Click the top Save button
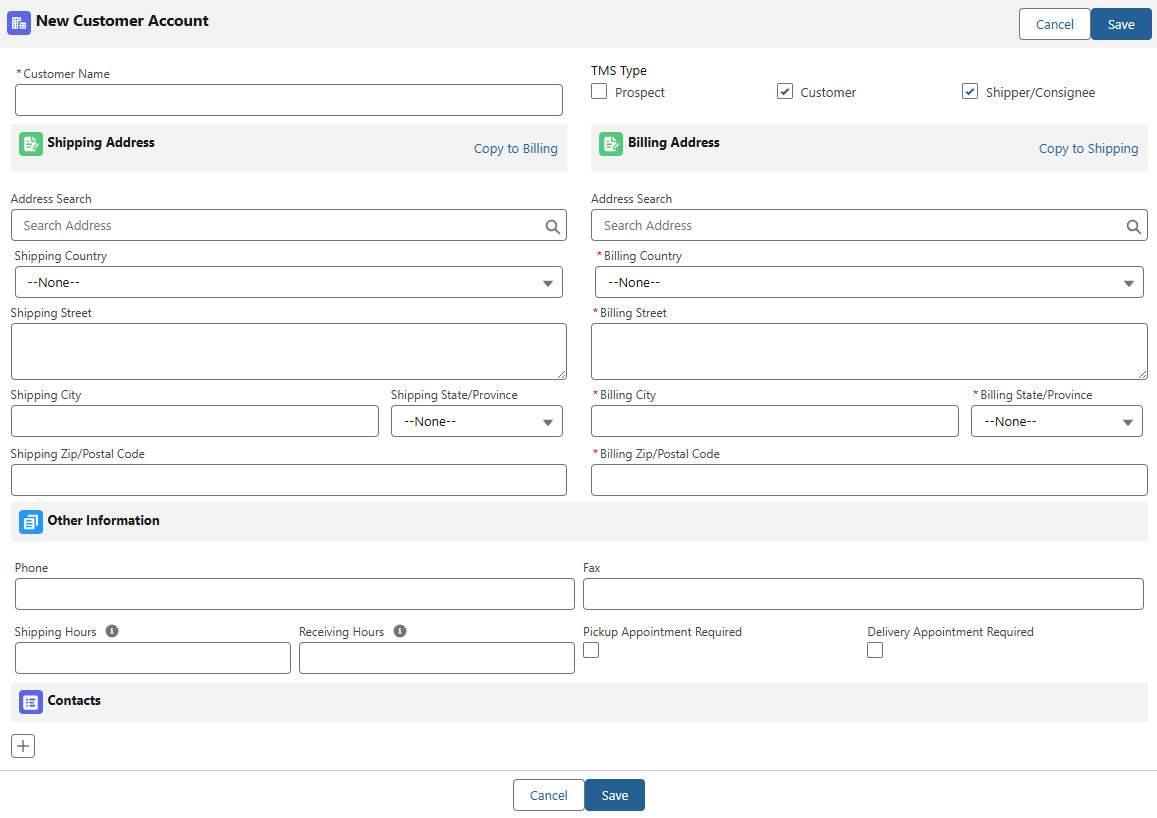This screenshot has height=818, width=1157. [x=1121, y=24]
